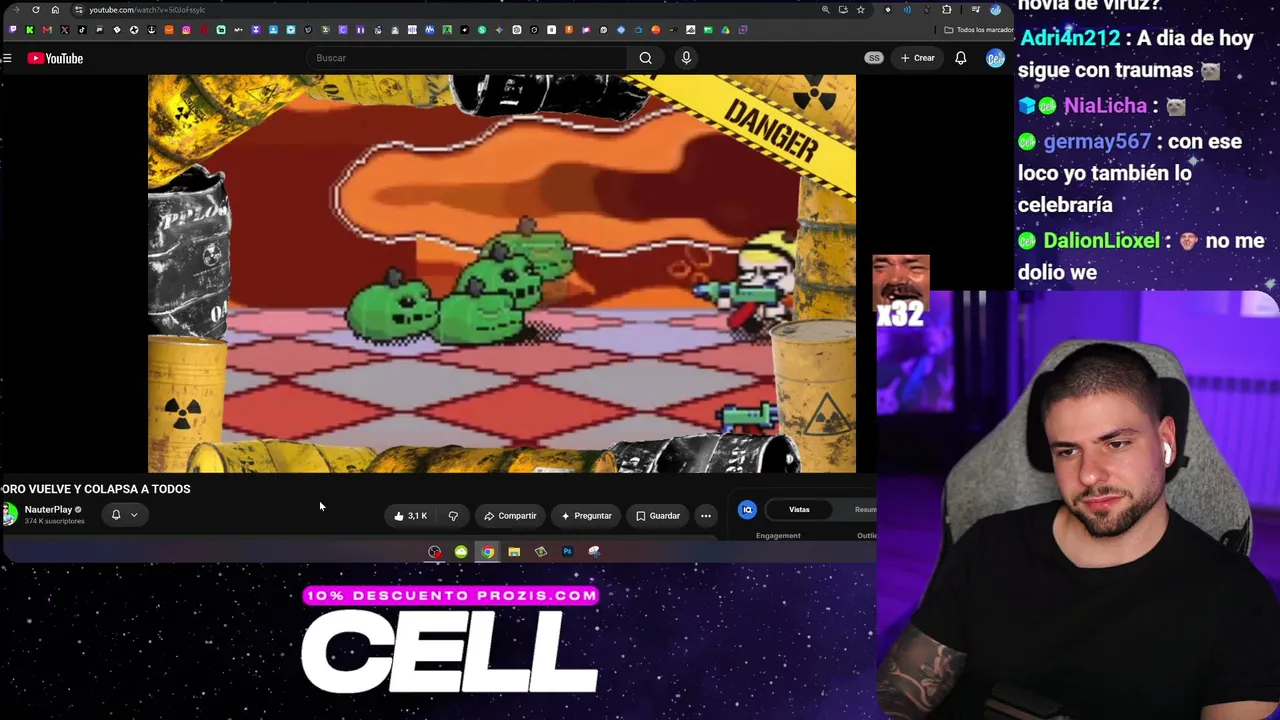Open the Google Drive bookmark
1280x720 pixels.
point(725,30)
